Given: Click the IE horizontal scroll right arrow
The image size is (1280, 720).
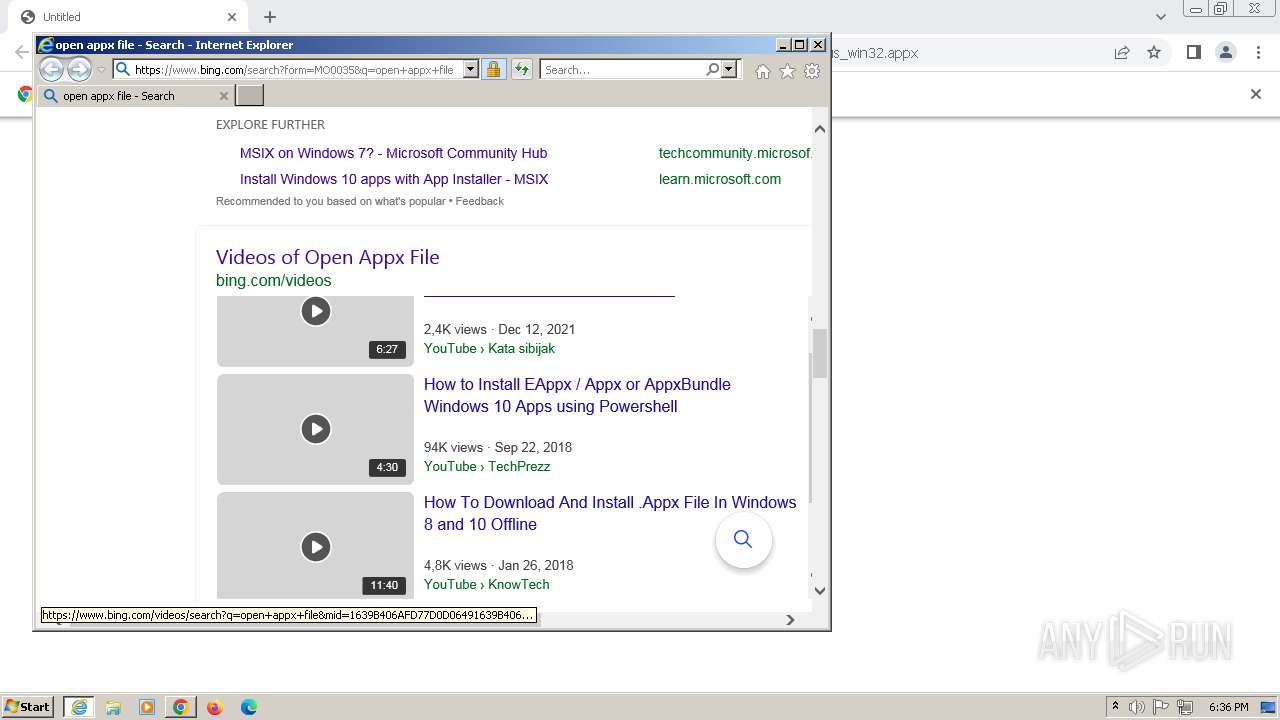Looking at the screenshot, I should (x=790, y=620).
